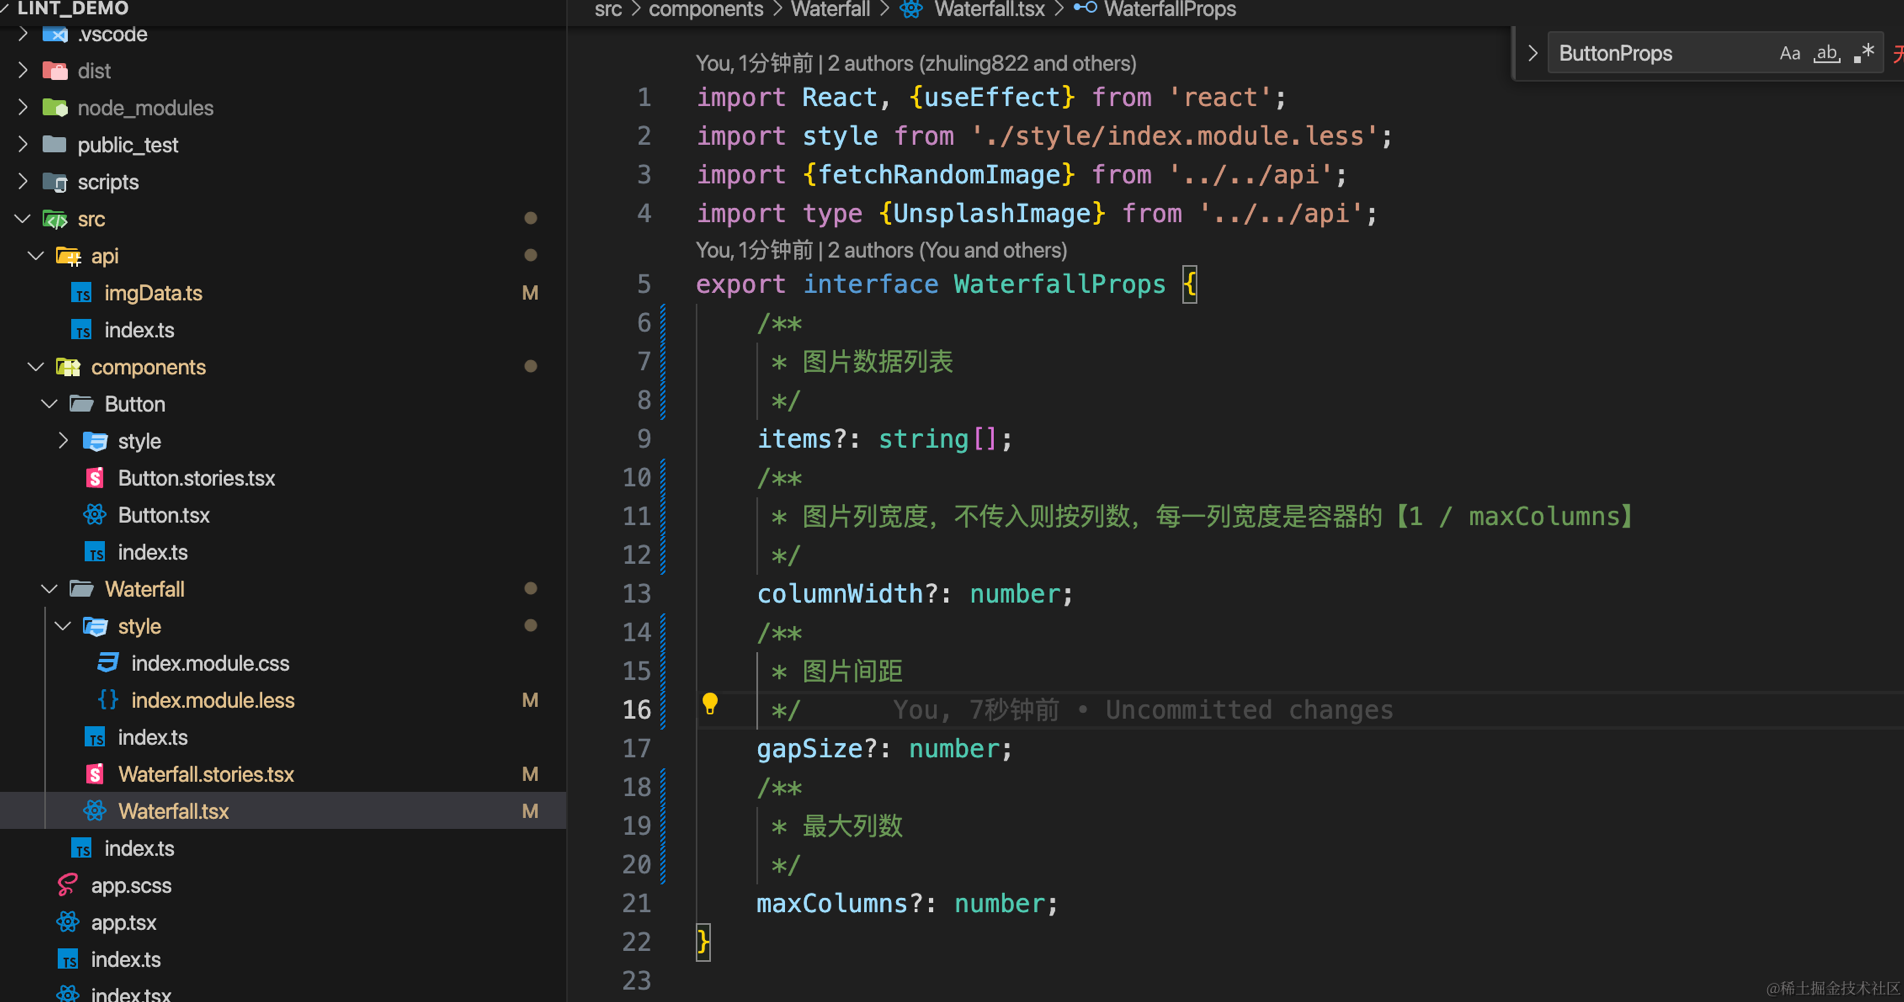Open Button.stories.tsx file

click(197, 478)
